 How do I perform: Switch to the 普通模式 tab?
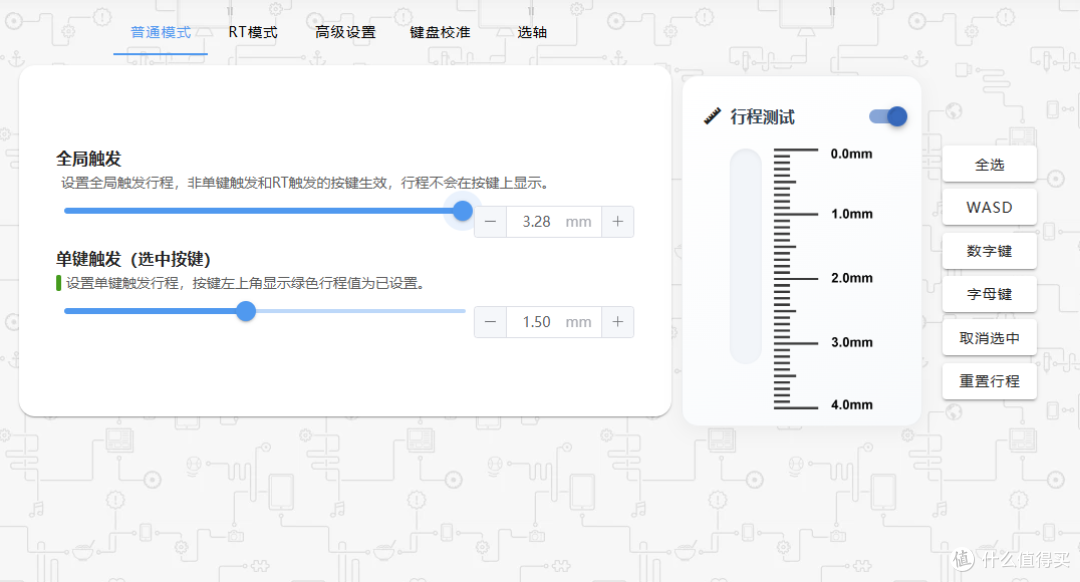click(160, 32)
